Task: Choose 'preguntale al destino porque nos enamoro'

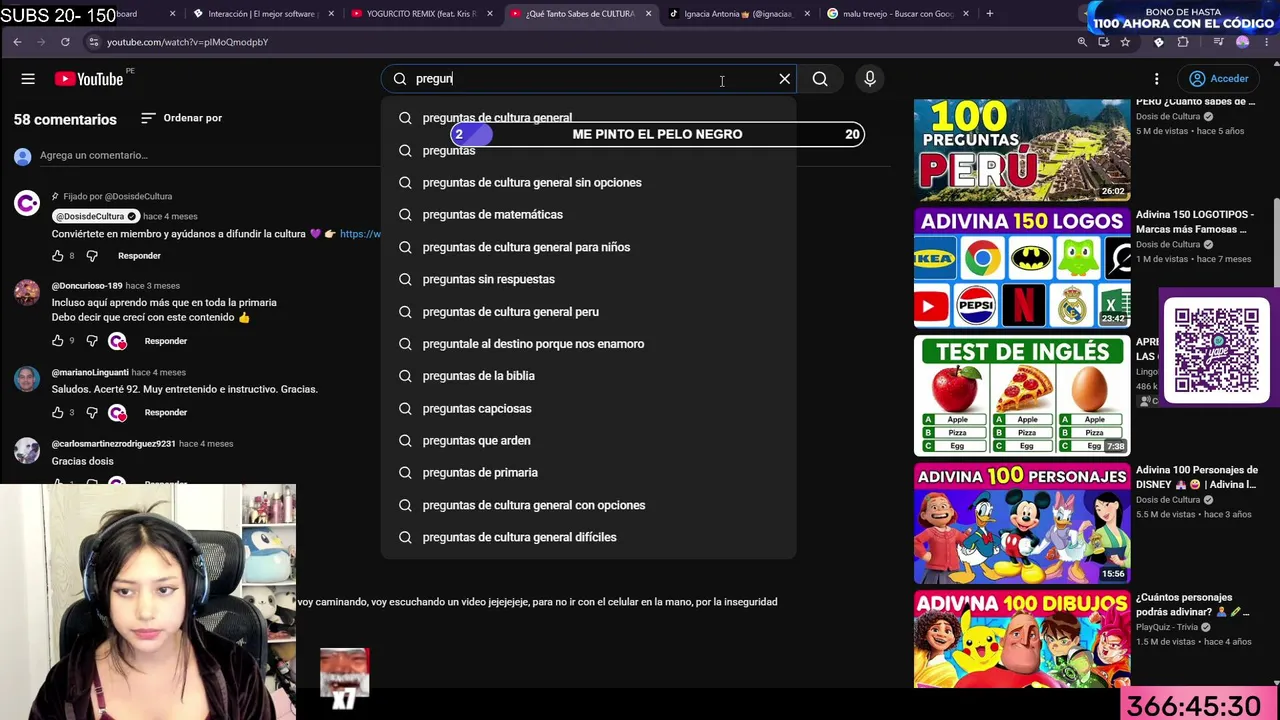Action: click(588, 343)
